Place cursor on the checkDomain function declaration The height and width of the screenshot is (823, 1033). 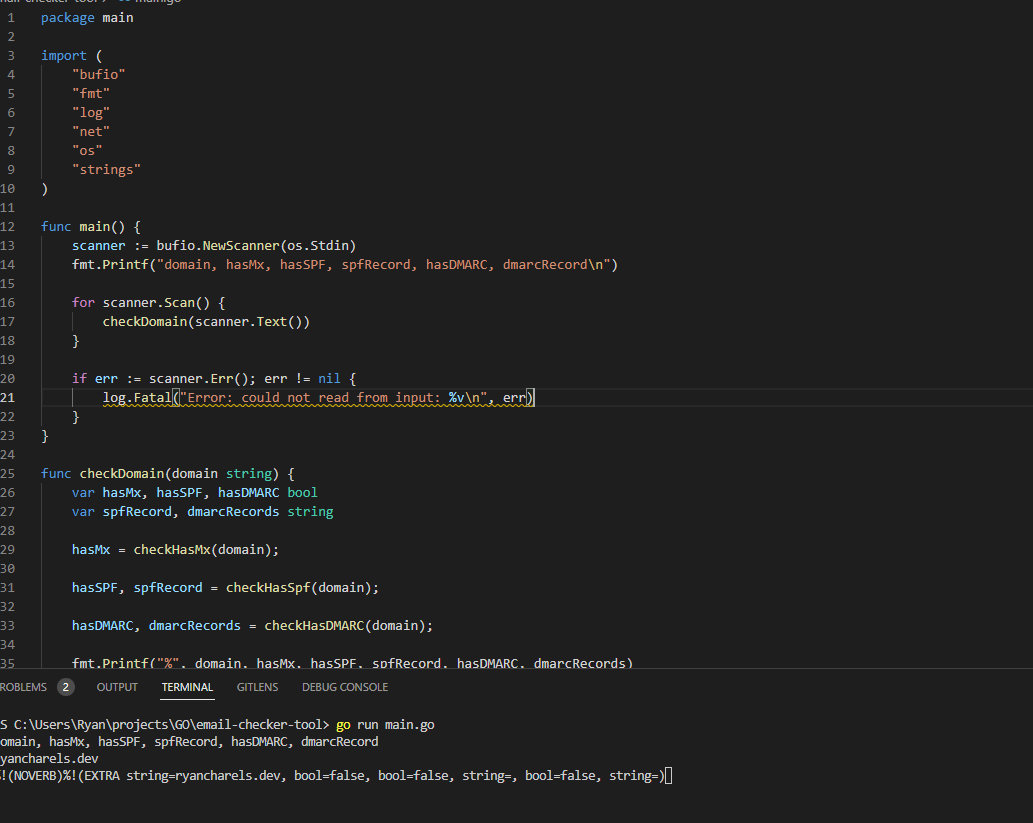pyautogui.click(x=122, y=473)
